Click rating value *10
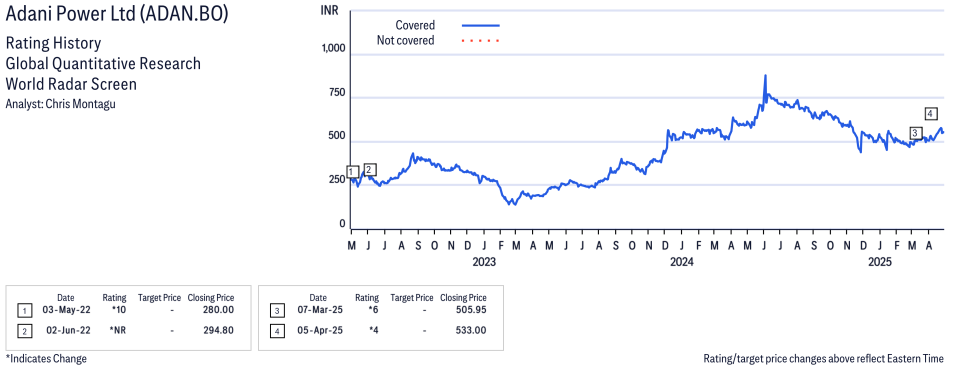This screenshot has height=365, width=955. point(118,311)
